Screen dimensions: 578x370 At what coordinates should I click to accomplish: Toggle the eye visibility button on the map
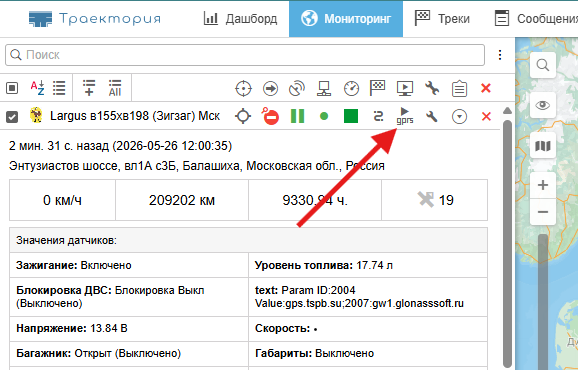[543, 105]
